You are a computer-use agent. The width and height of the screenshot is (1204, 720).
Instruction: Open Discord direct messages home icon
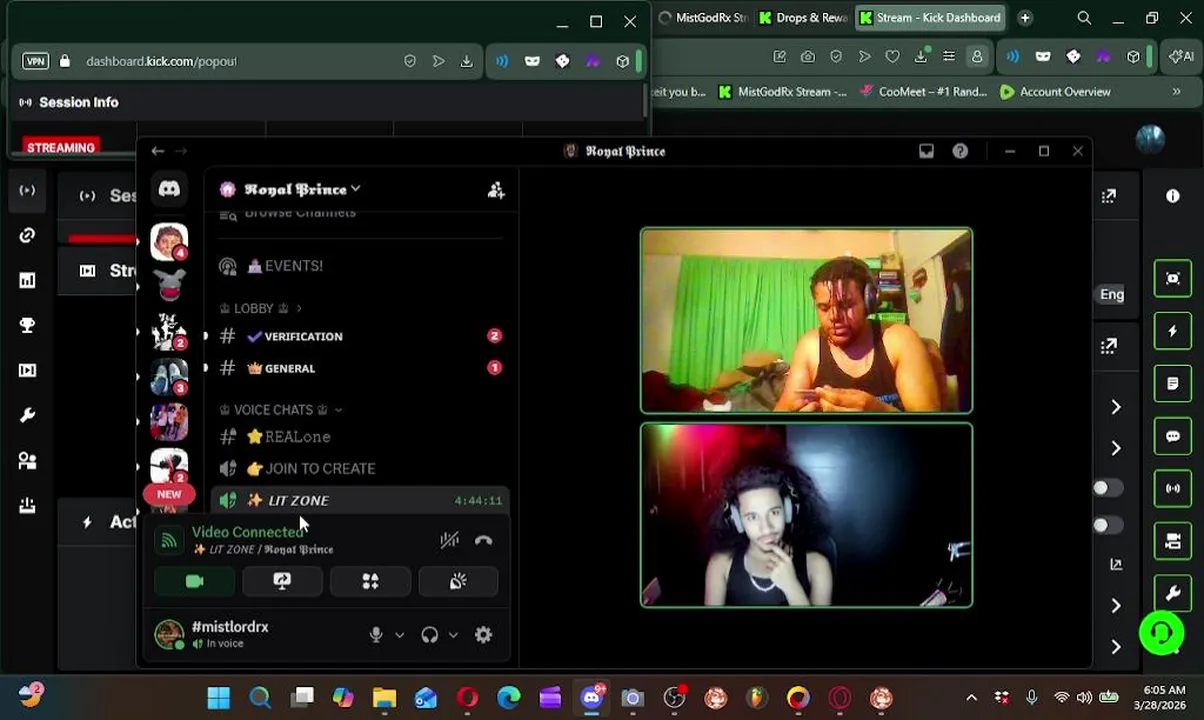click(169, 189)
